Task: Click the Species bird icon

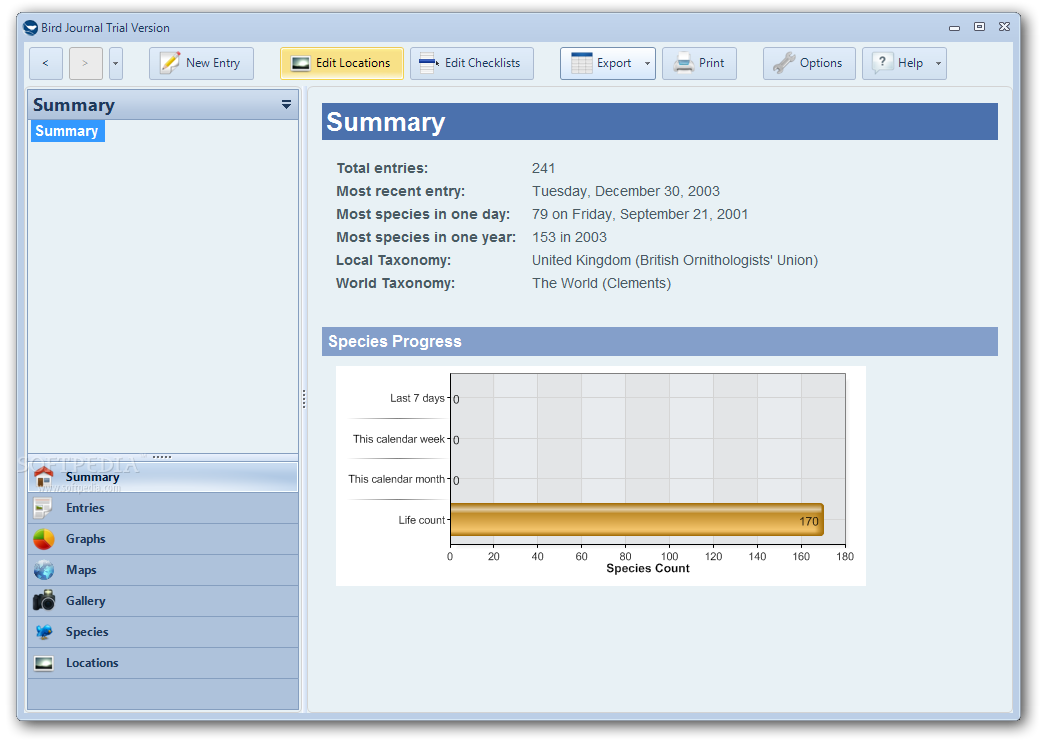Action: click(x=44, y=631)
